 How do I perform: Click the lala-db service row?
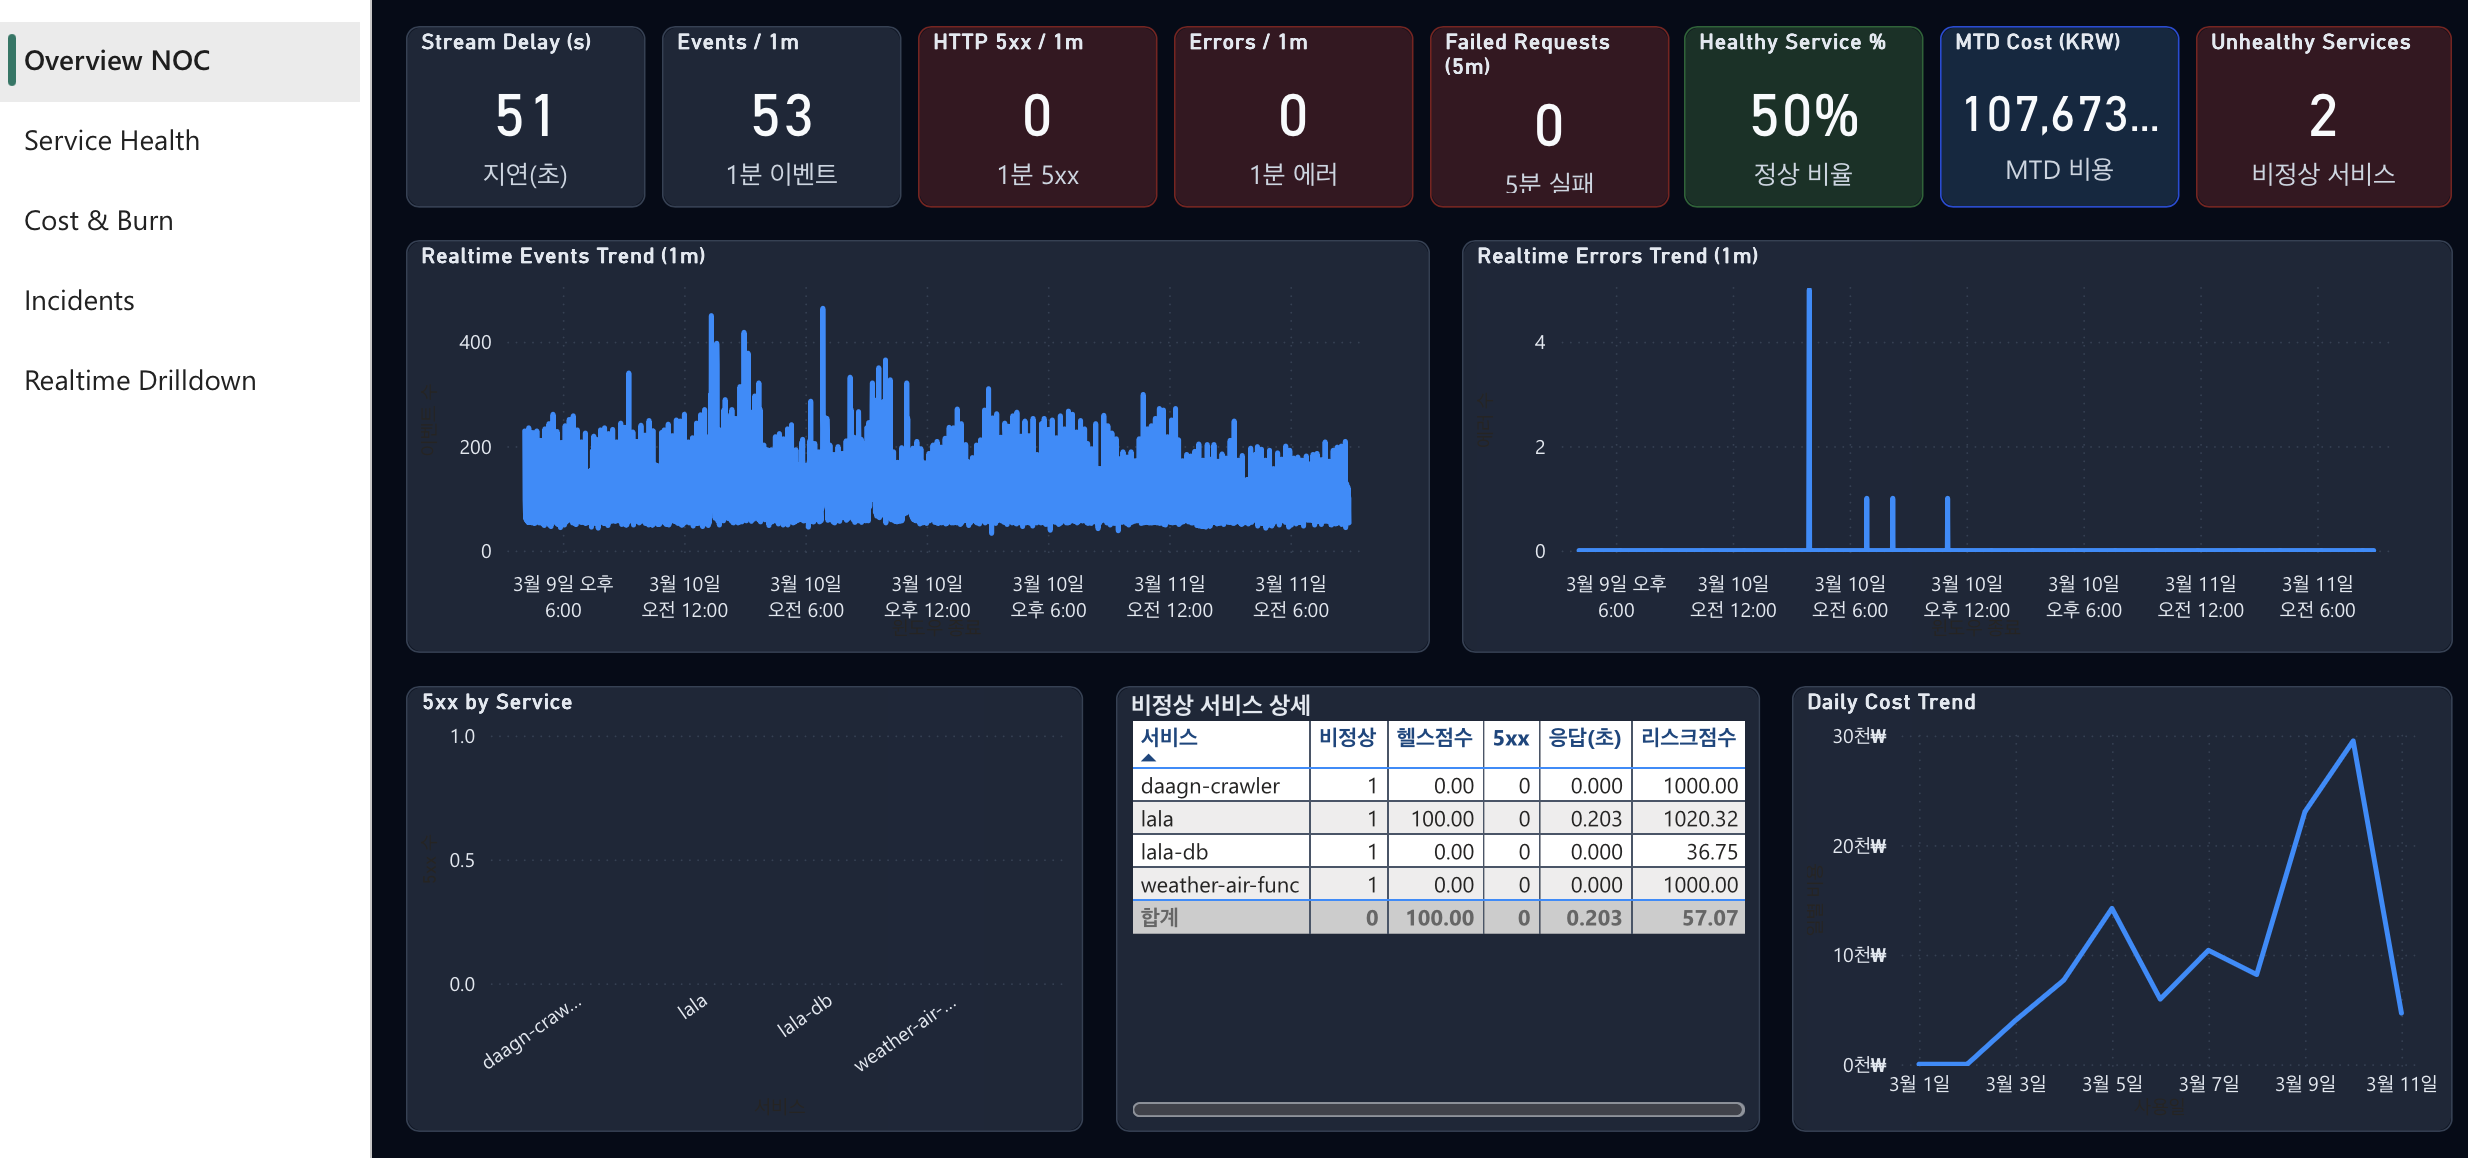pos(1174,852)
